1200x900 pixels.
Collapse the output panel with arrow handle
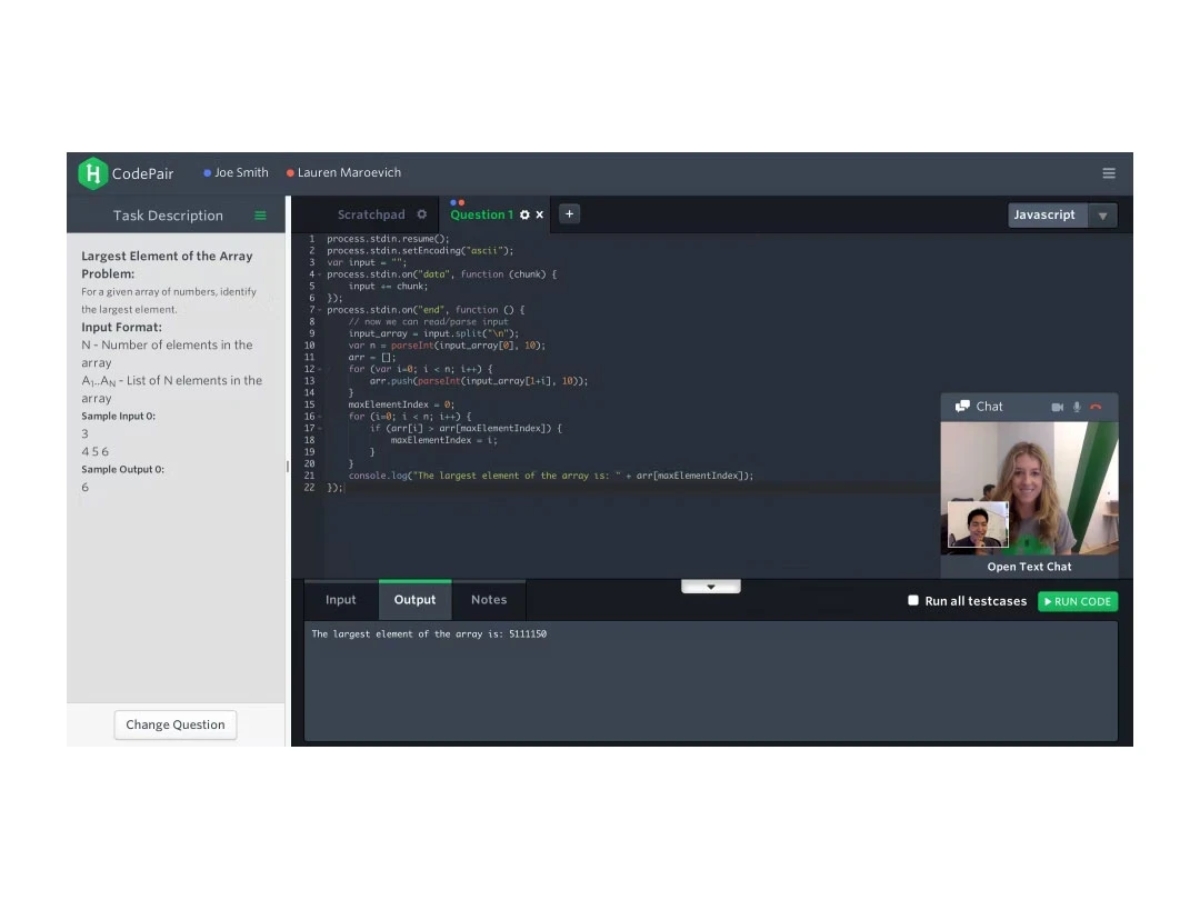711,586
